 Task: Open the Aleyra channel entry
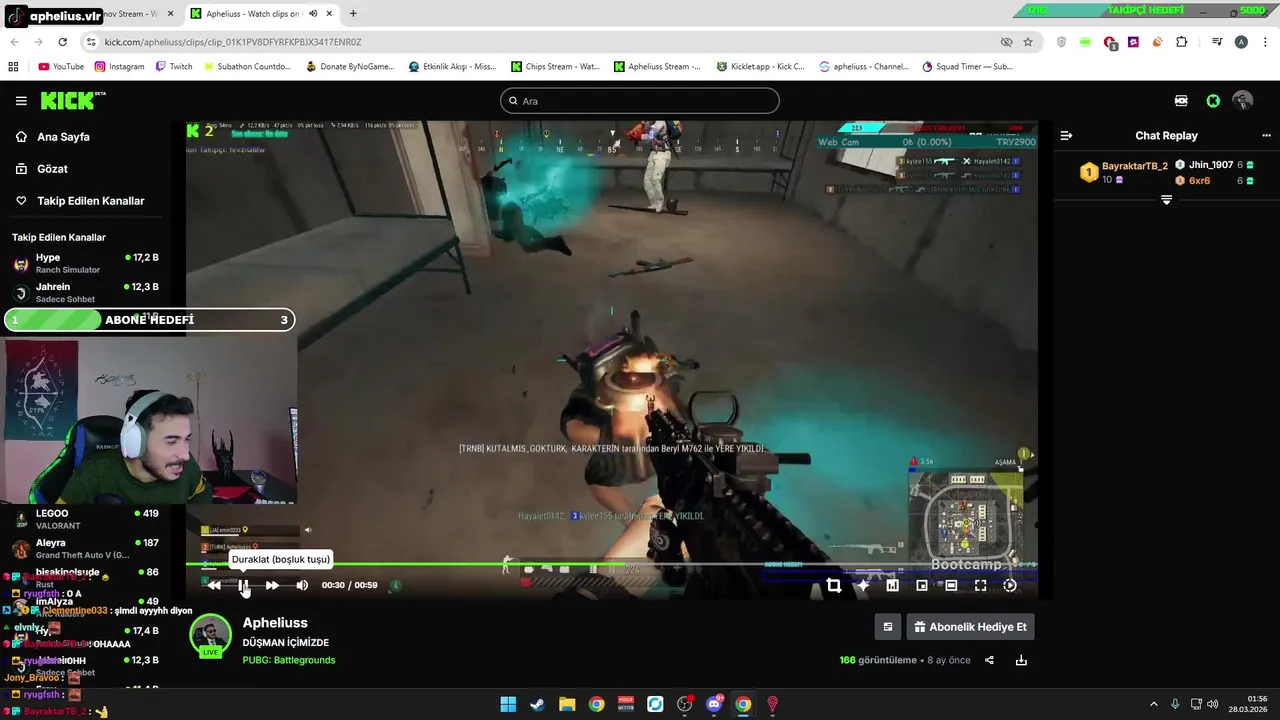pos(85,548)
